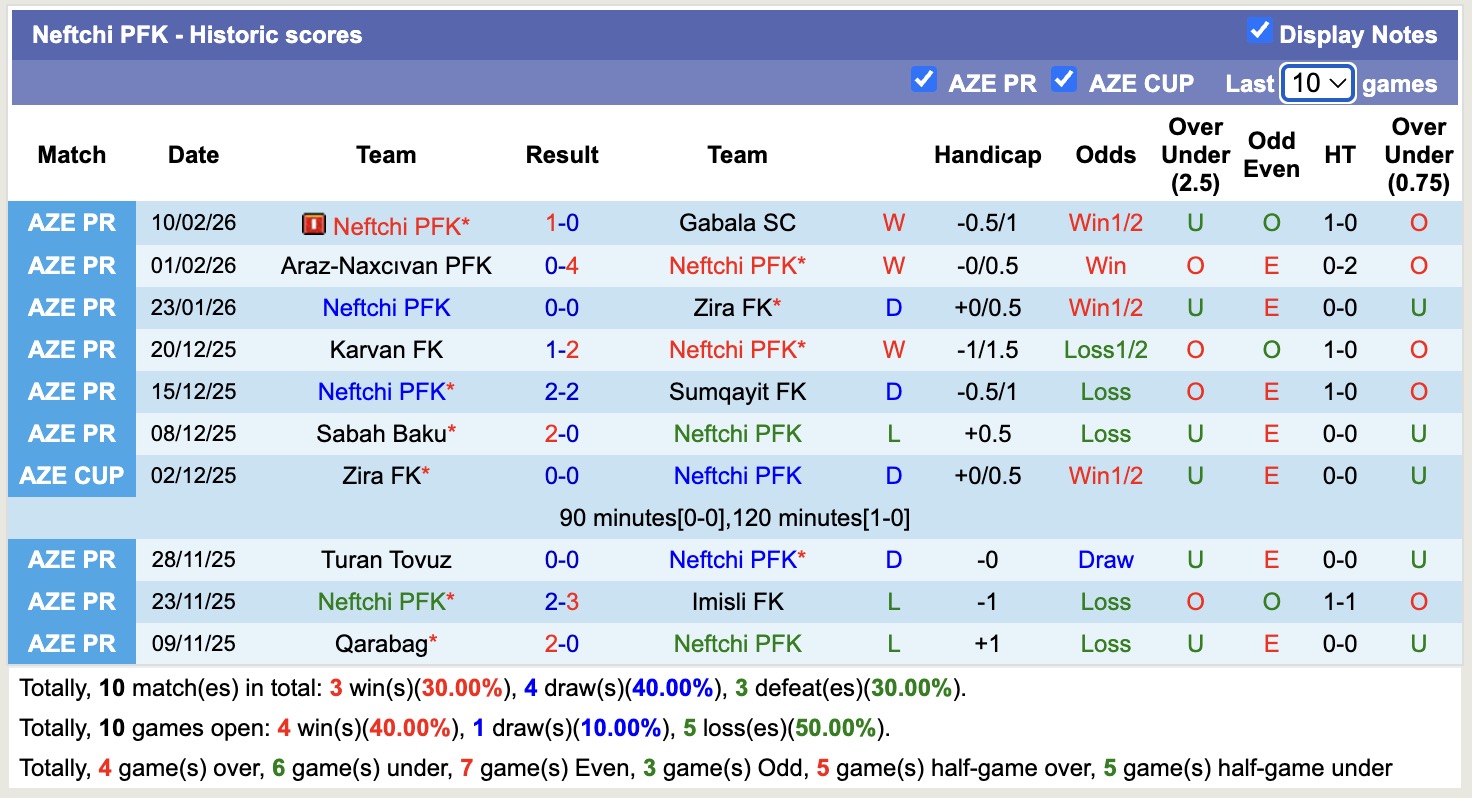Click the Imisli FK team name
Screen dimensions: 1472x798
(x=737, y=602)
